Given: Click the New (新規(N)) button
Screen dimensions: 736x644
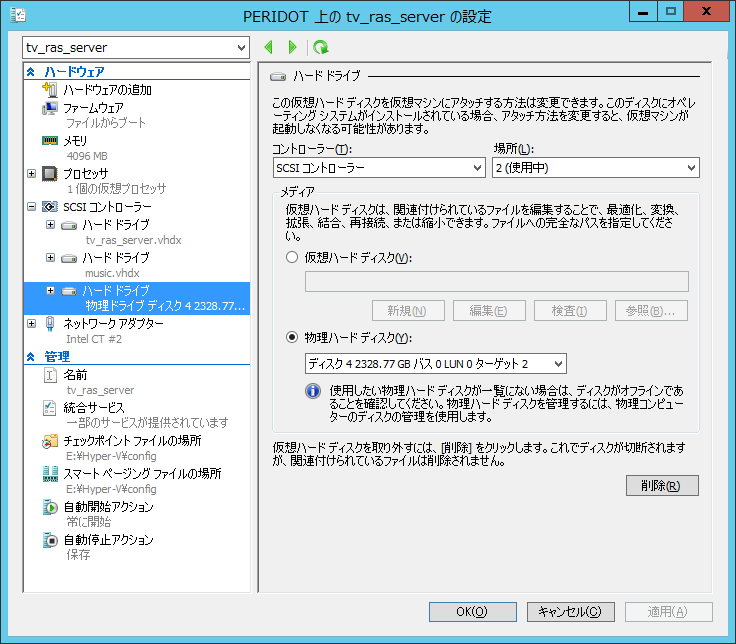Looking at the screenshot, I should (408, 311).
